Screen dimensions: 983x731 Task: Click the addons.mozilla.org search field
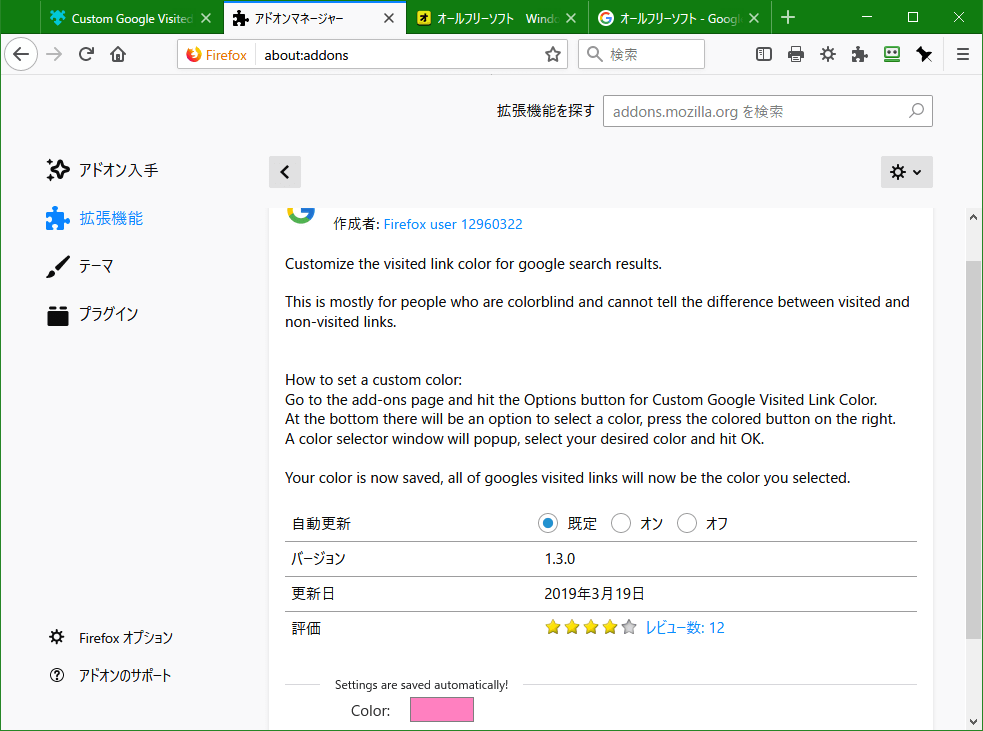tap(767, 111)
